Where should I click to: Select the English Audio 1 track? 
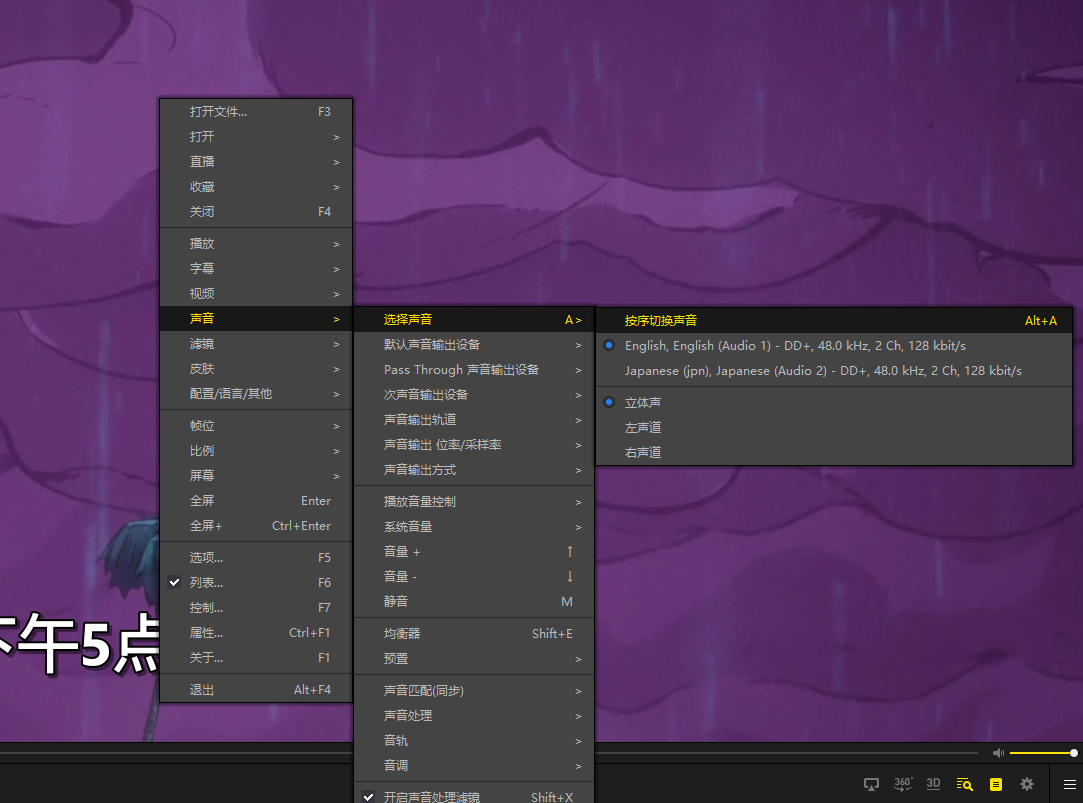coord(794,346)
